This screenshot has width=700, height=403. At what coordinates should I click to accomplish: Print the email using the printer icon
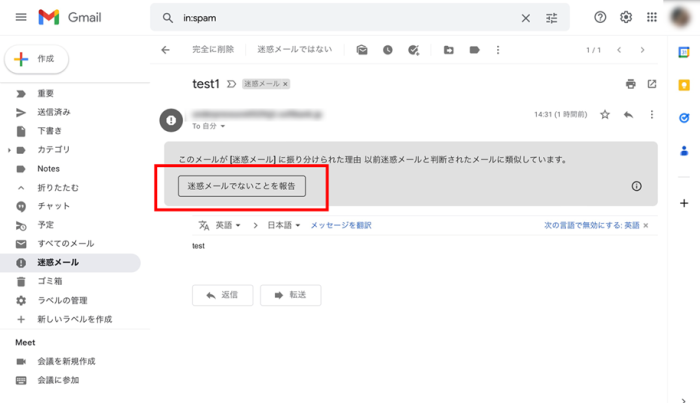630,84
